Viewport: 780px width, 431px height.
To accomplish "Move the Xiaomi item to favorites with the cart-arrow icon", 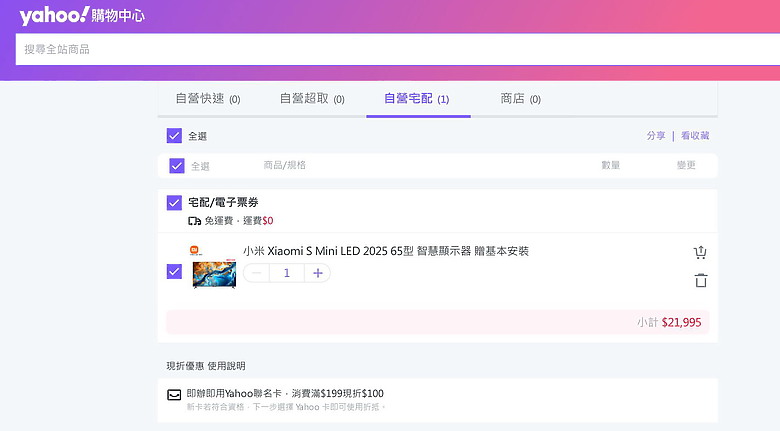I will pos(700,252).
